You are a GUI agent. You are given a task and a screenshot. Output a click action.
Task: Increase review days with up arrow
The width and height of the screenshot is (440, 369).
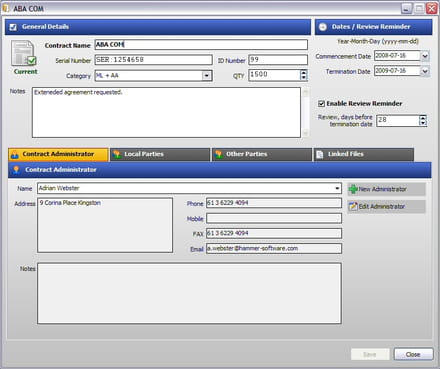[423, 118]
